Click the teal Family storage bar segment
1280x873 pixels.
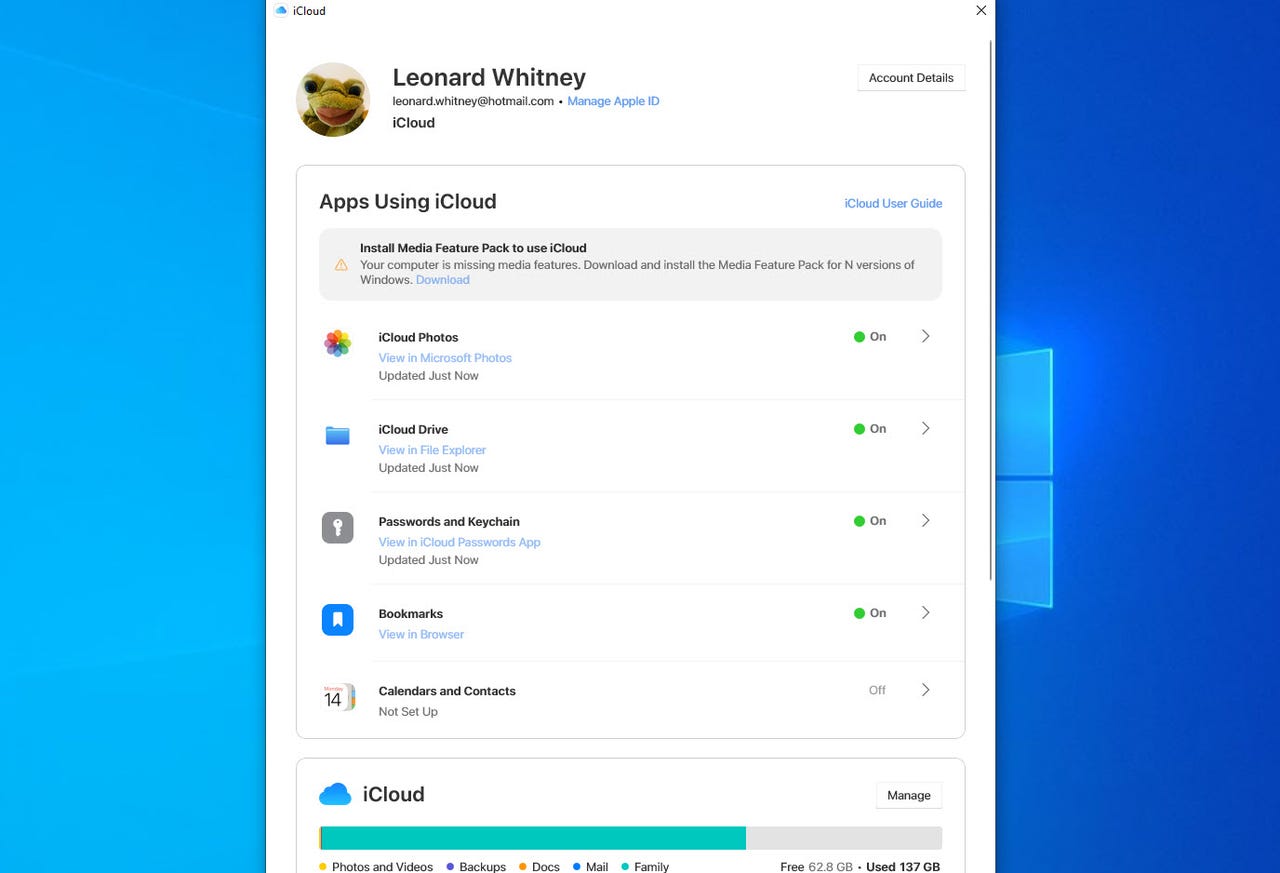click(534, 838)
